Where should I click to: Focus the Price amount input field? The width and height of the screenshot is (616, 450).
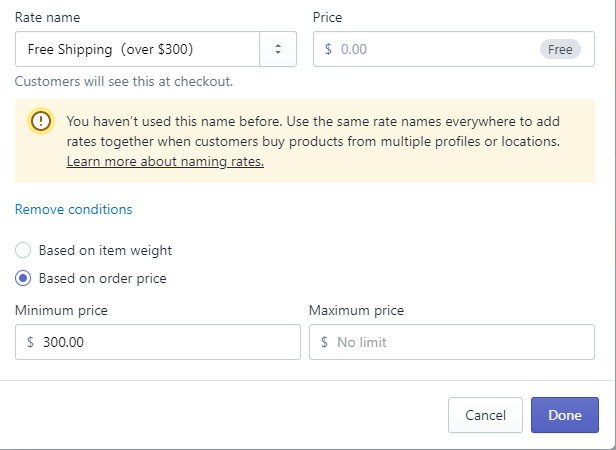(430, 48)
